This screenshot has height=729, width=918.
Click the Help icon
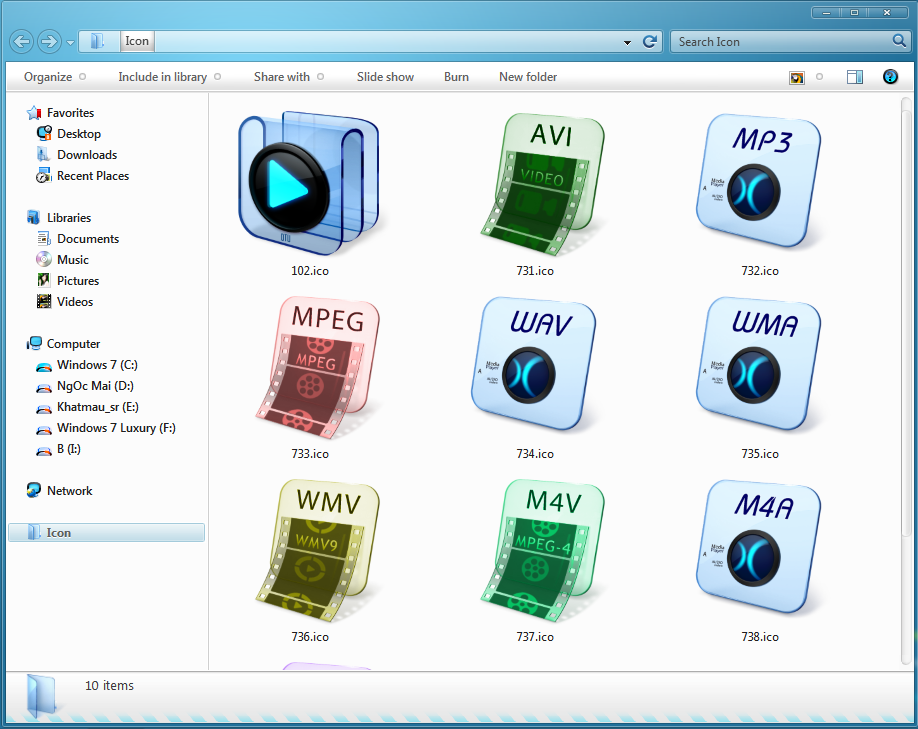890,77
